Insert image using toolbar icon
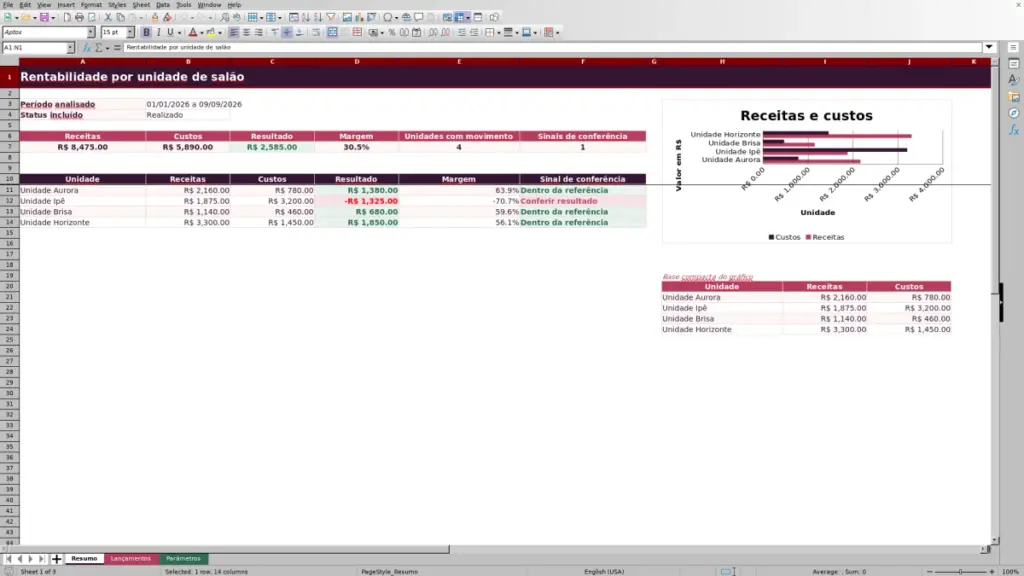The image size is (1024, 576). click(347, 17)
